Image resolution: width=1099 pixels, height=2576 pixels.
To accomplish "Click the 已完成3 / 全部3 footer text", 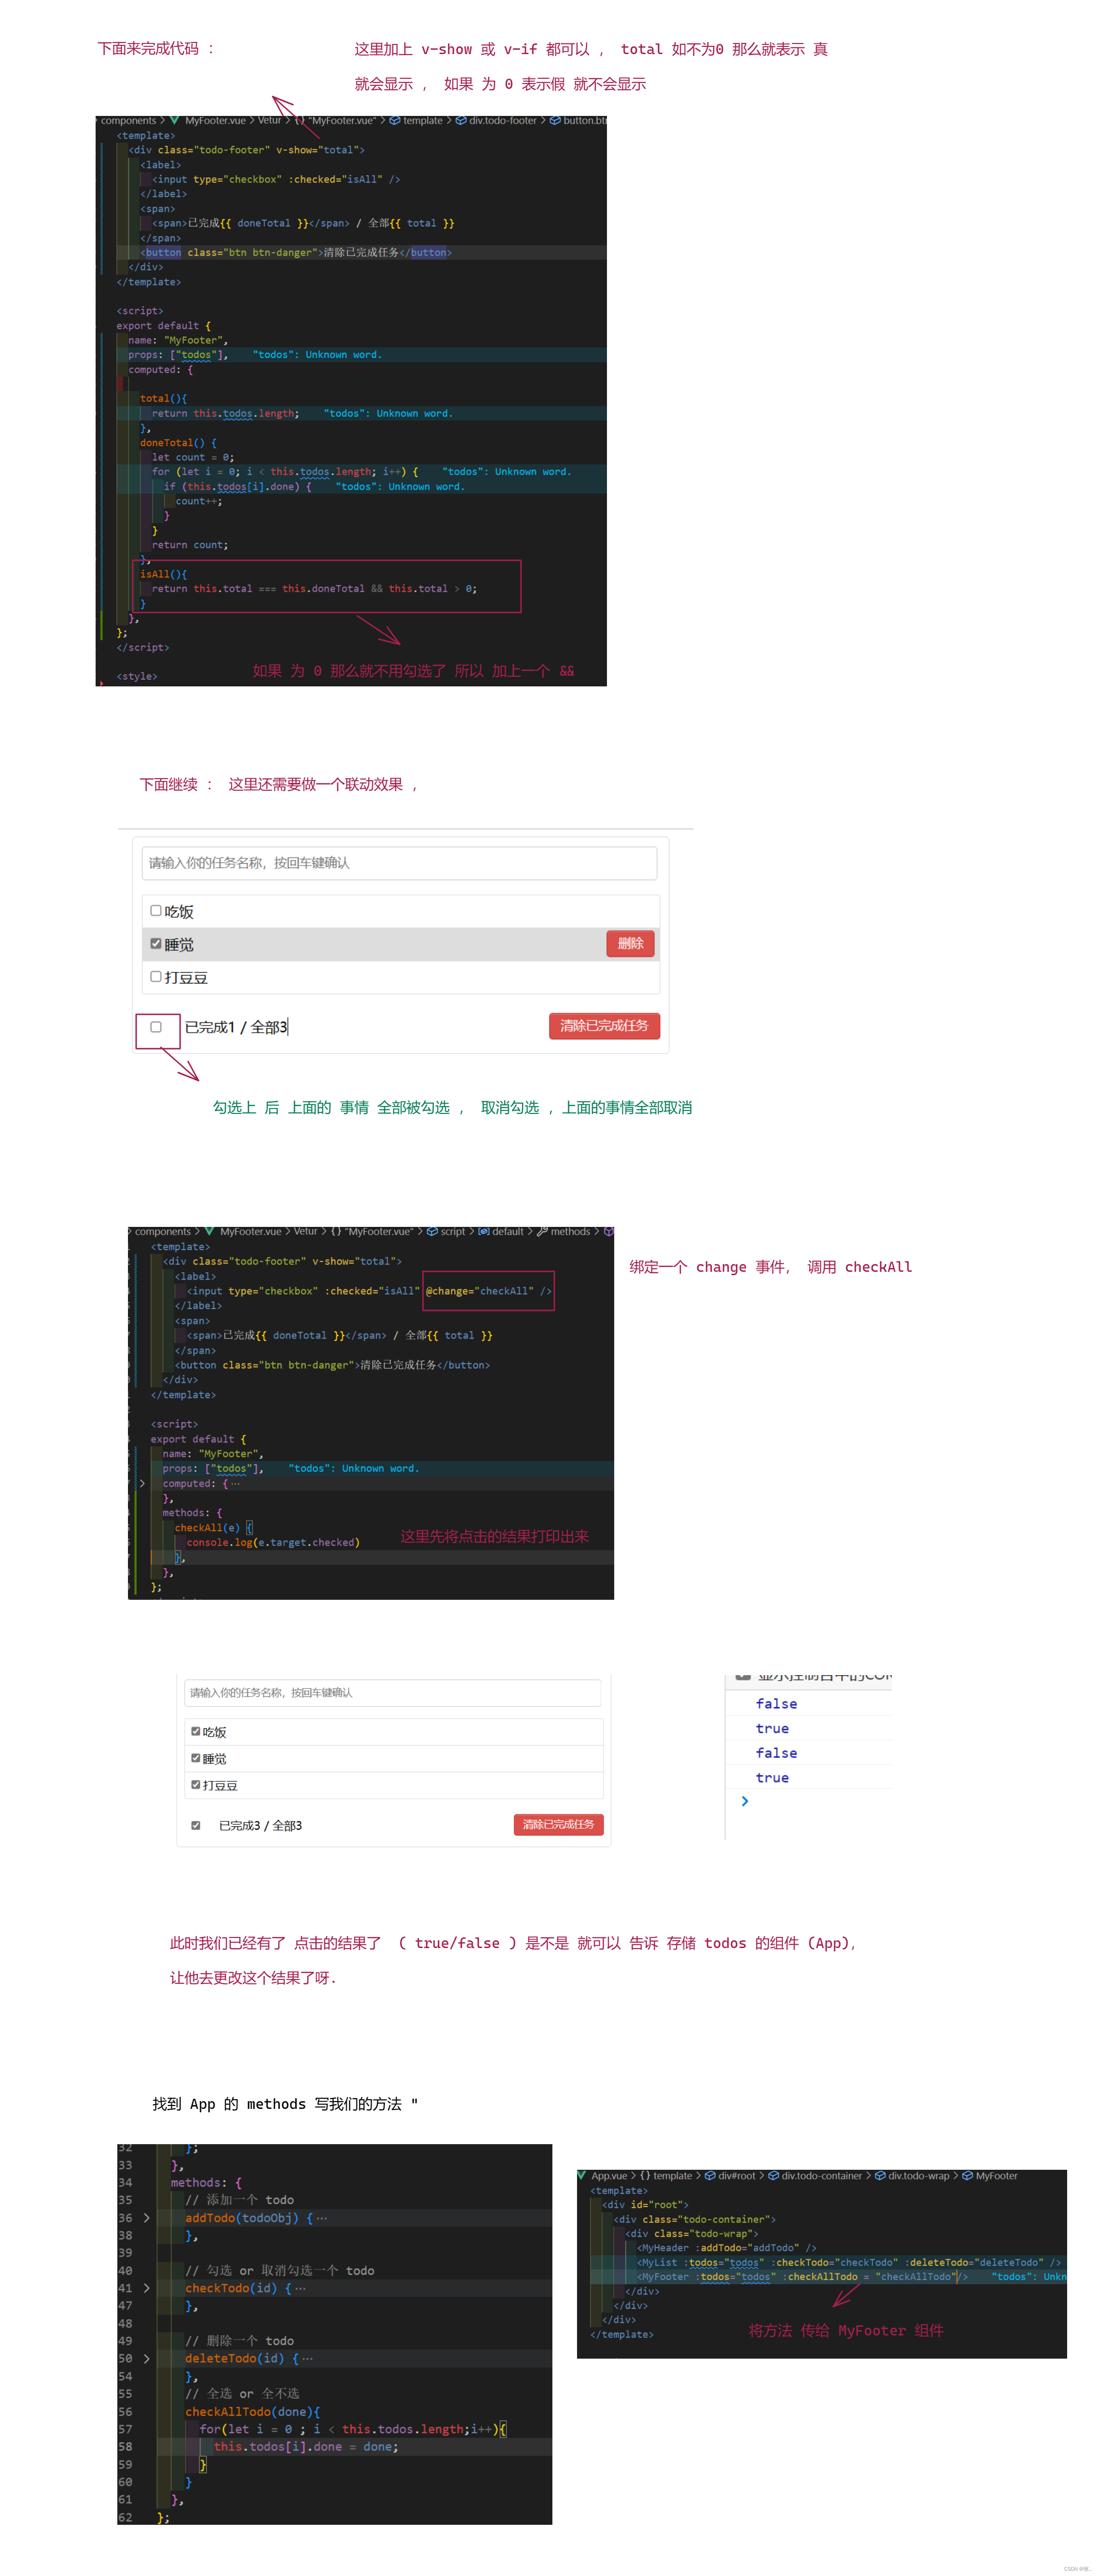I will pyautogui.click(x=260, y=1825).
